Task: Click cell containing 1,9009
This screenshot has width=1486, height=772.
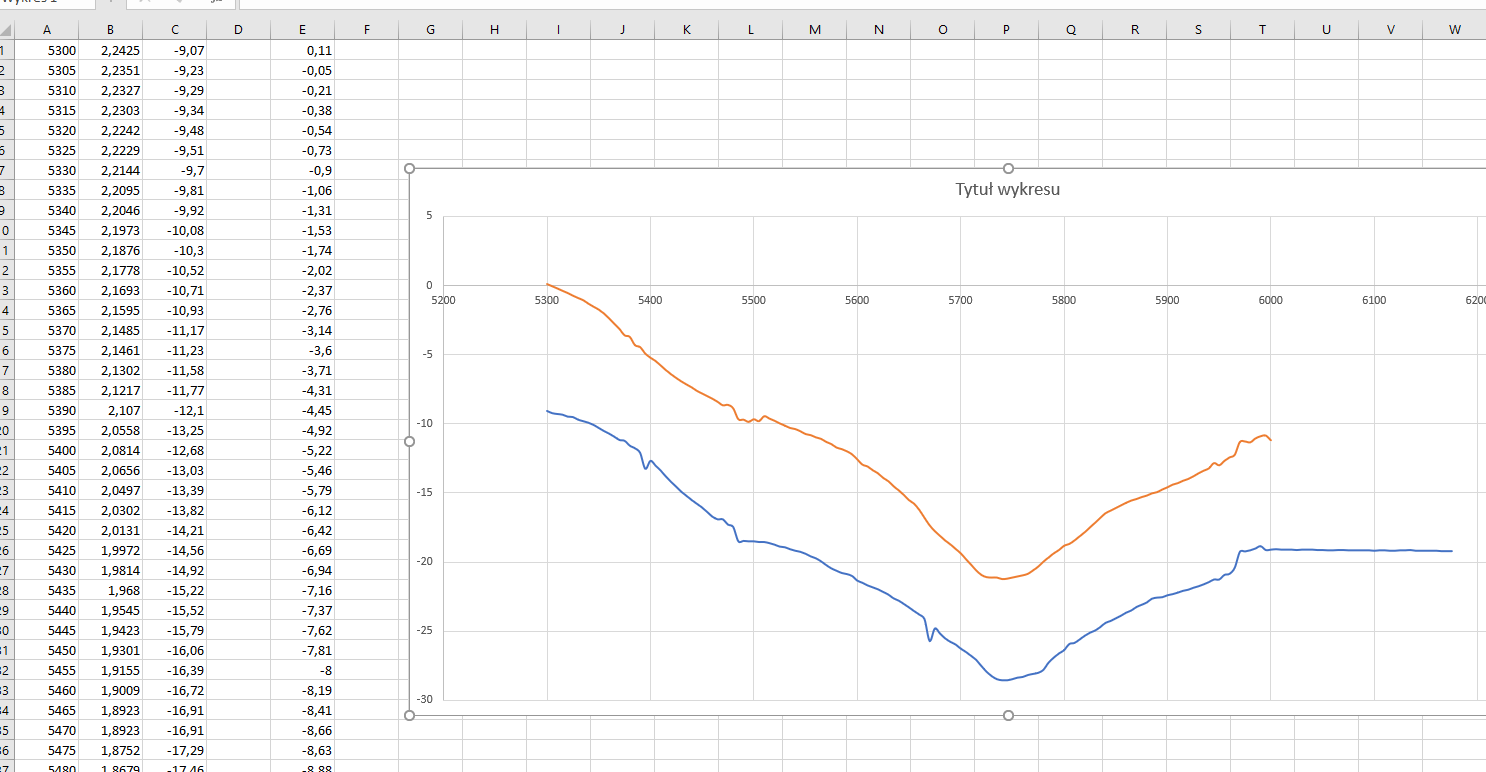Action: click(111, 690)
